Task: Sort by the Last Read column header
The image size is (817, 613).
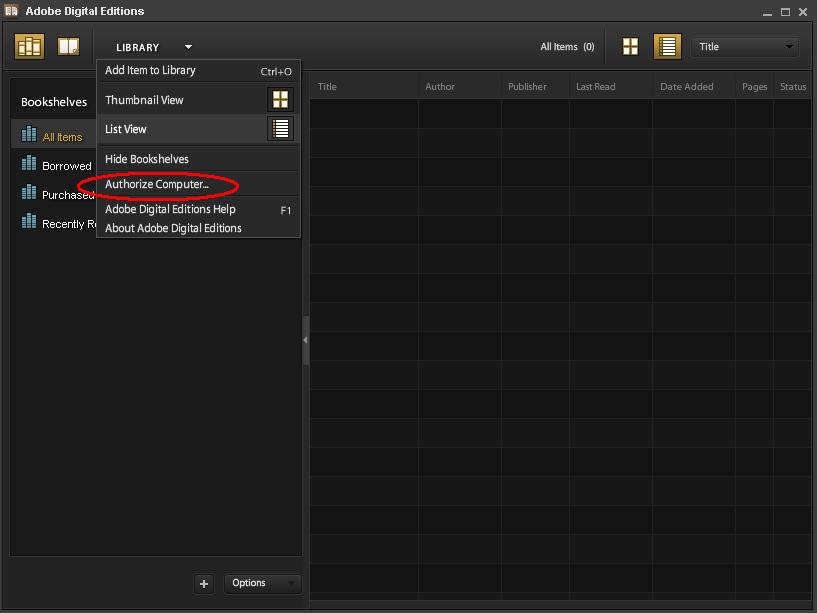Action: point(611,87)
